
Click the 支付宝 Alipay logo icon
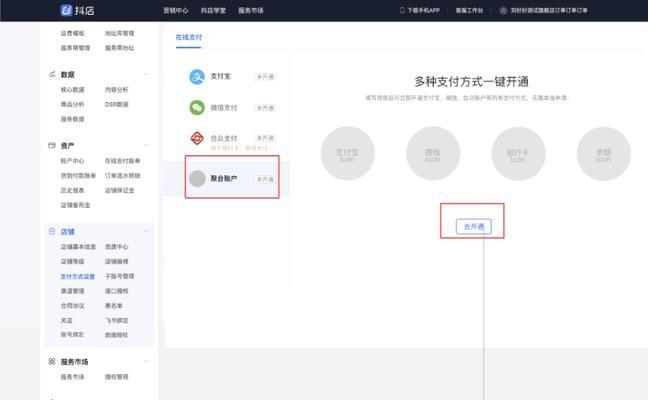click(197, 76)
